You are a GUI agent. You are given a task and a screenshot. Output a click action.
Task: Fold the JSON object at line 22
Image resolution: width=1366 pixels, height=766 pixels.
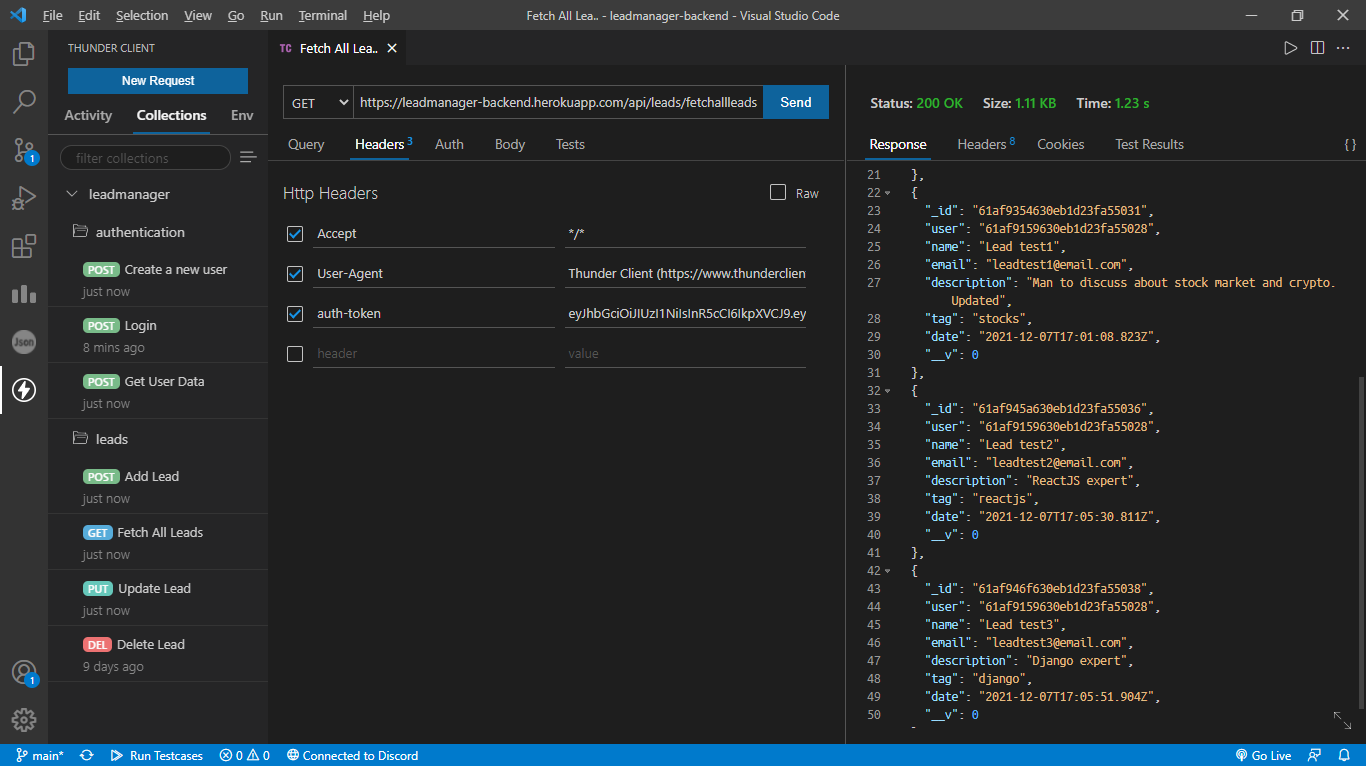[x=887, y=193]
